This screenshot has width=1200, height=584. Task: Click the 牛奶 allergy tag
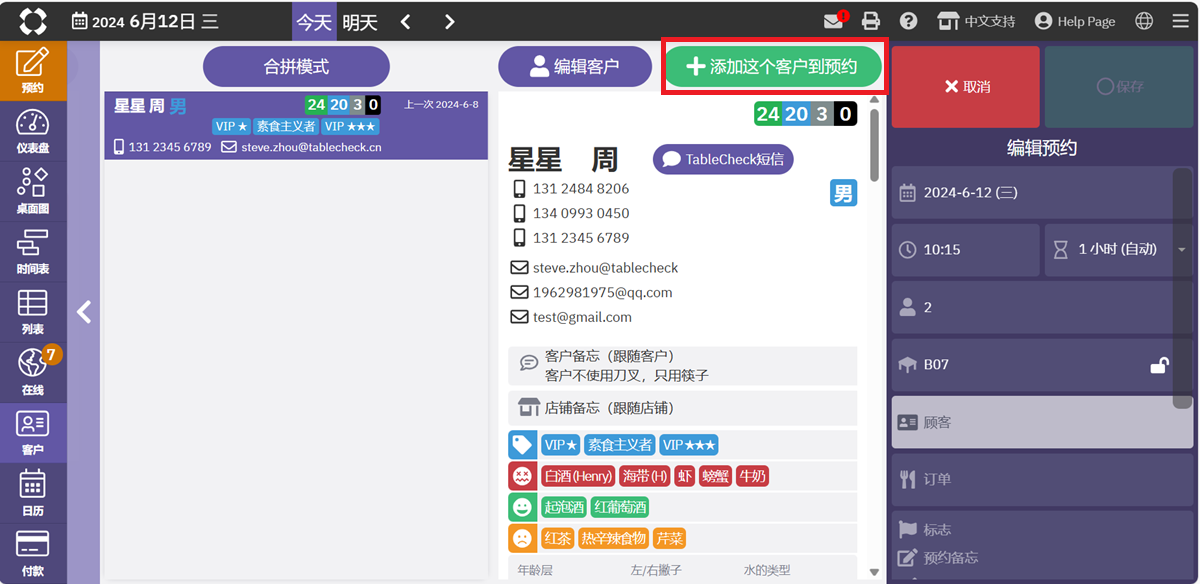point(751,476)
